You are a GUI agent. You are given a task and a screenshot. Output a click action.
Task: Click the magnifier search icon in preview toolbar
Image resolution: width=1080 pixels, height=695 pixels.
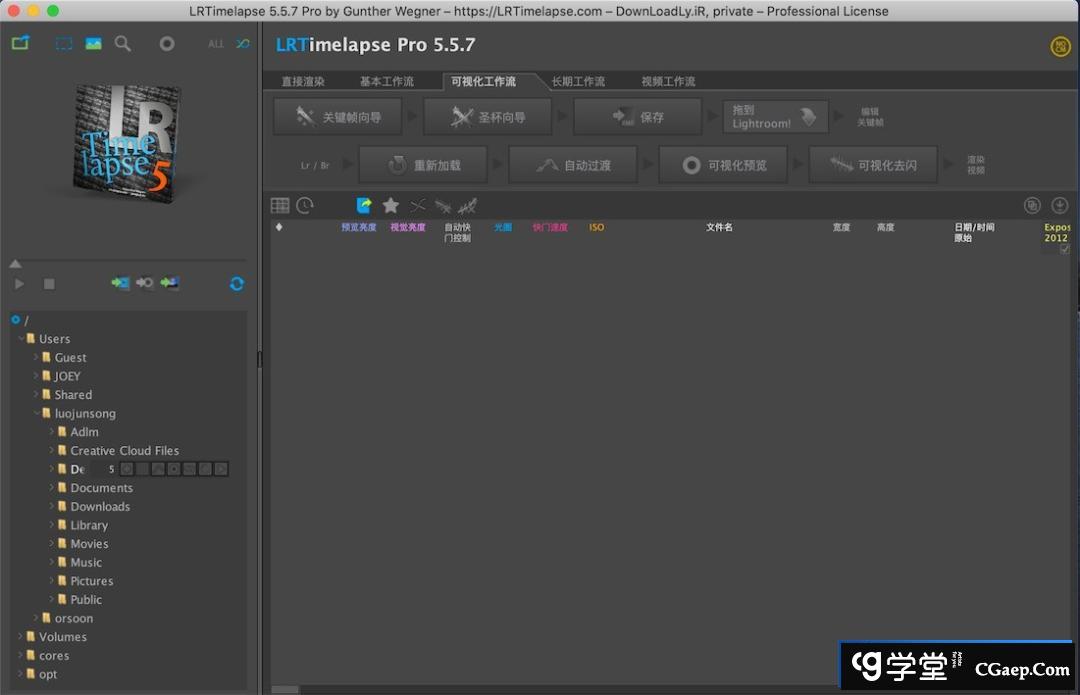pyautogui.click(x=122, y=44)
